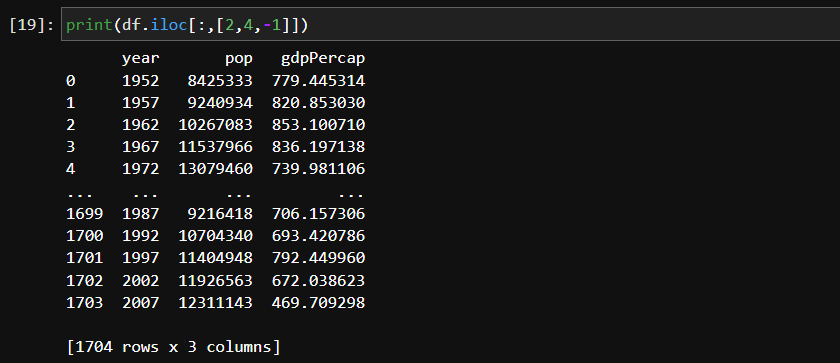840x363 pixels.
Task: Select the cell prompt number [19]:
Action: [x=32, y=25]
